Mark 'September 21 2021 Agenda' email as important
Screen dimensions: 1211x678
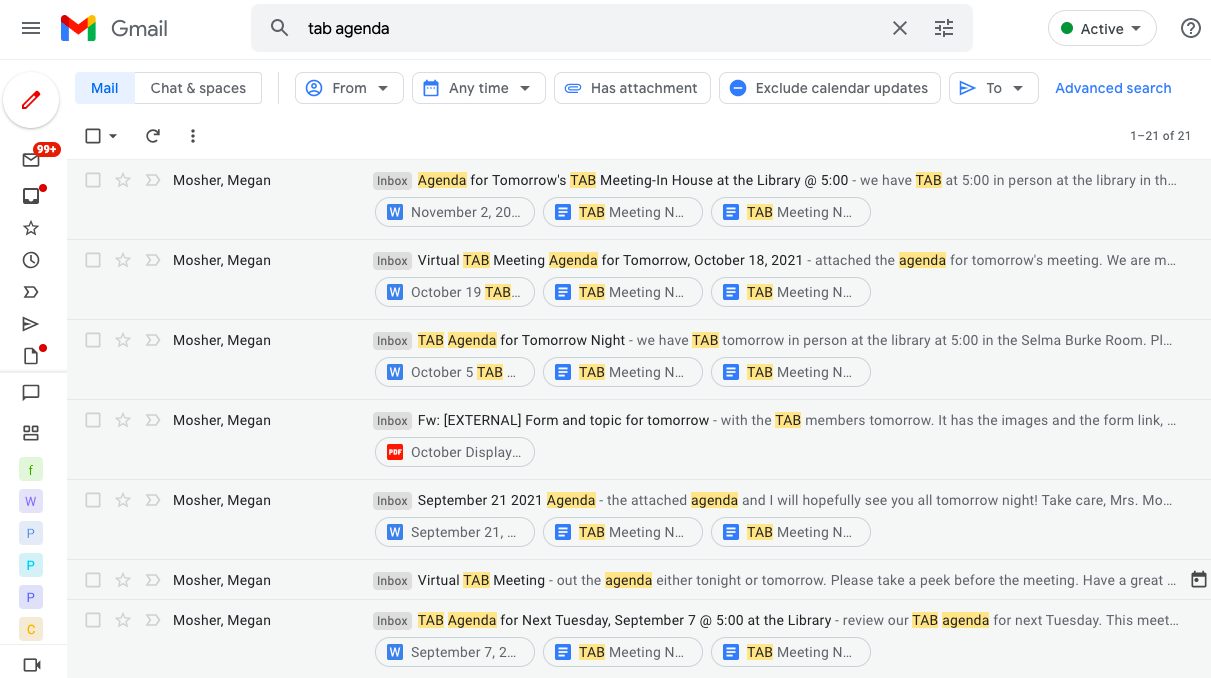click(x=153, y=500)
